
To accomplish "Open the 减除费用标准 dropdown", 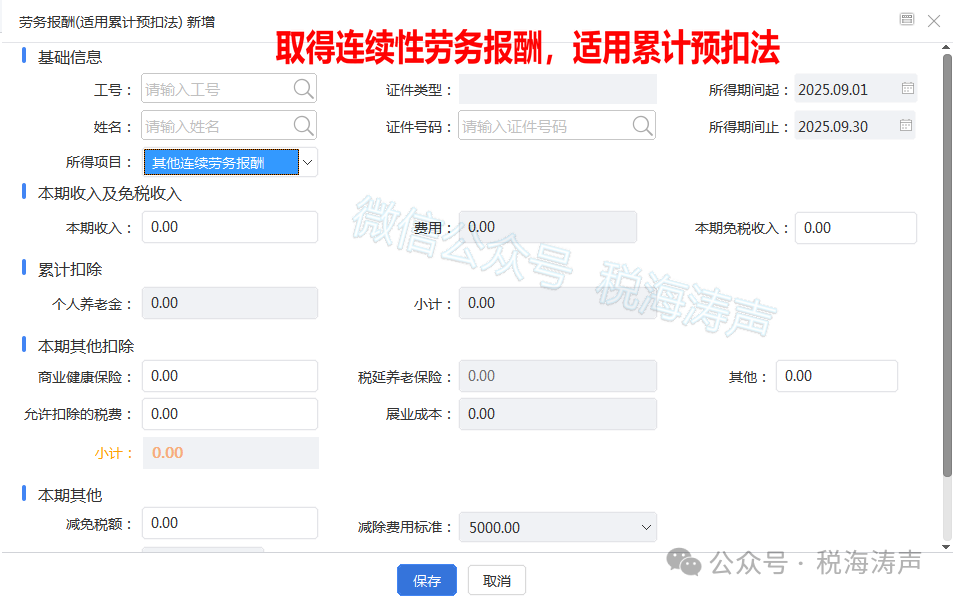I will click(644, 527).
